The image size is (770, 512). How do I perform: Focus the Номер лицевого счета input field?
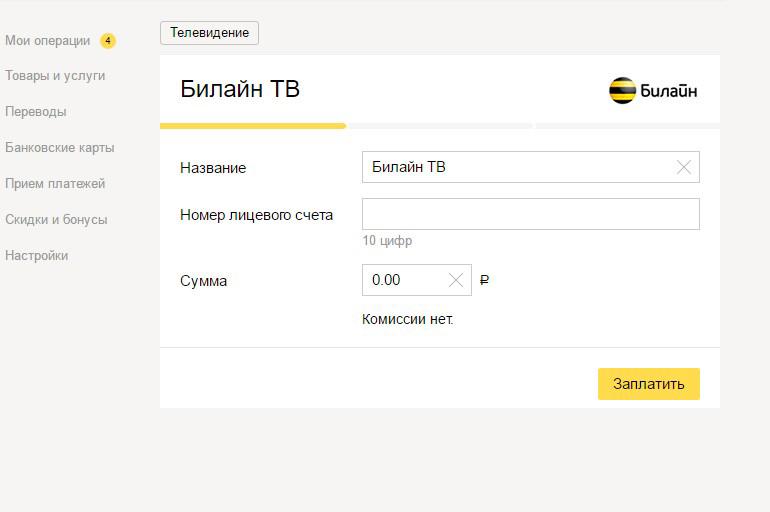click(x=531, y=214)
